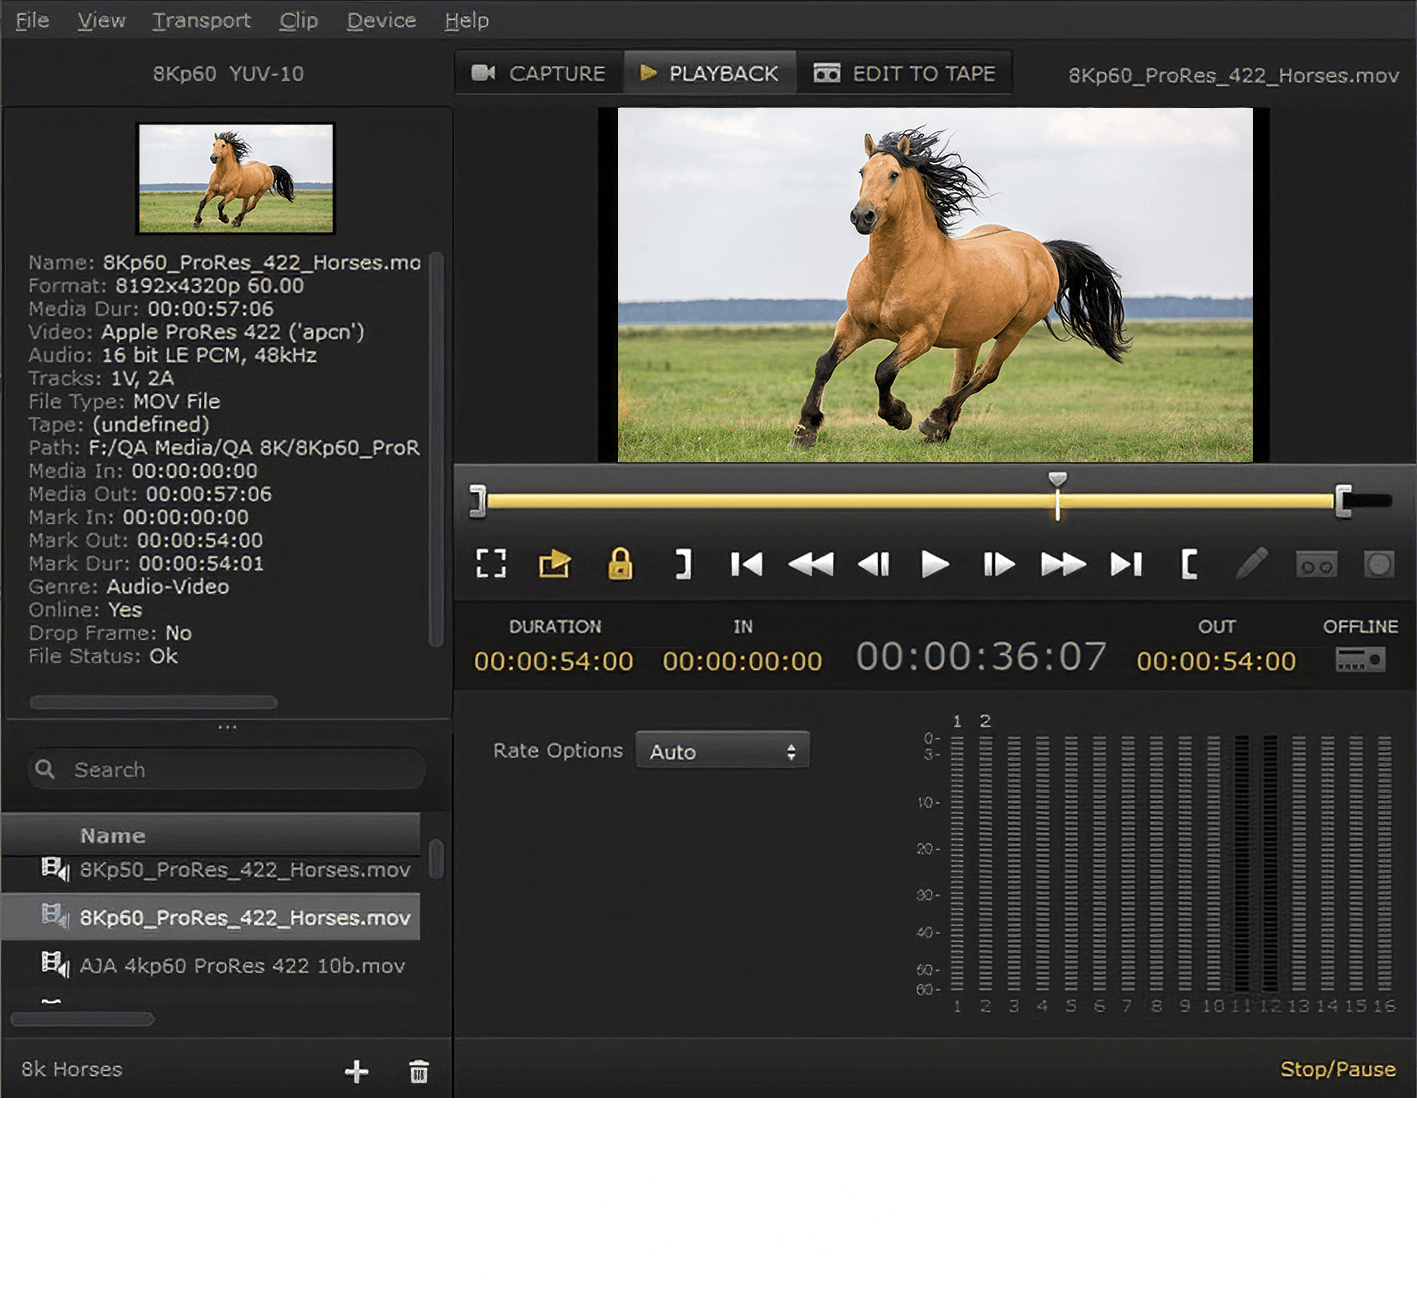Toggle the yellow padlock lock icon
The image size is (1417, 1314).
(x=620, y=564)
